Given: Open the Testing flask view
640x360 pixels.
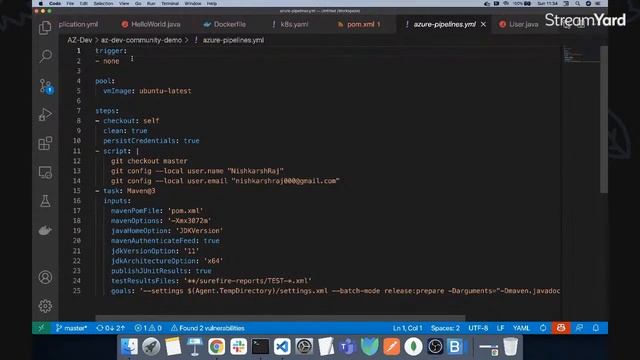Looking at the screenshot, I should pyautogui.click(x=45, y=201).
